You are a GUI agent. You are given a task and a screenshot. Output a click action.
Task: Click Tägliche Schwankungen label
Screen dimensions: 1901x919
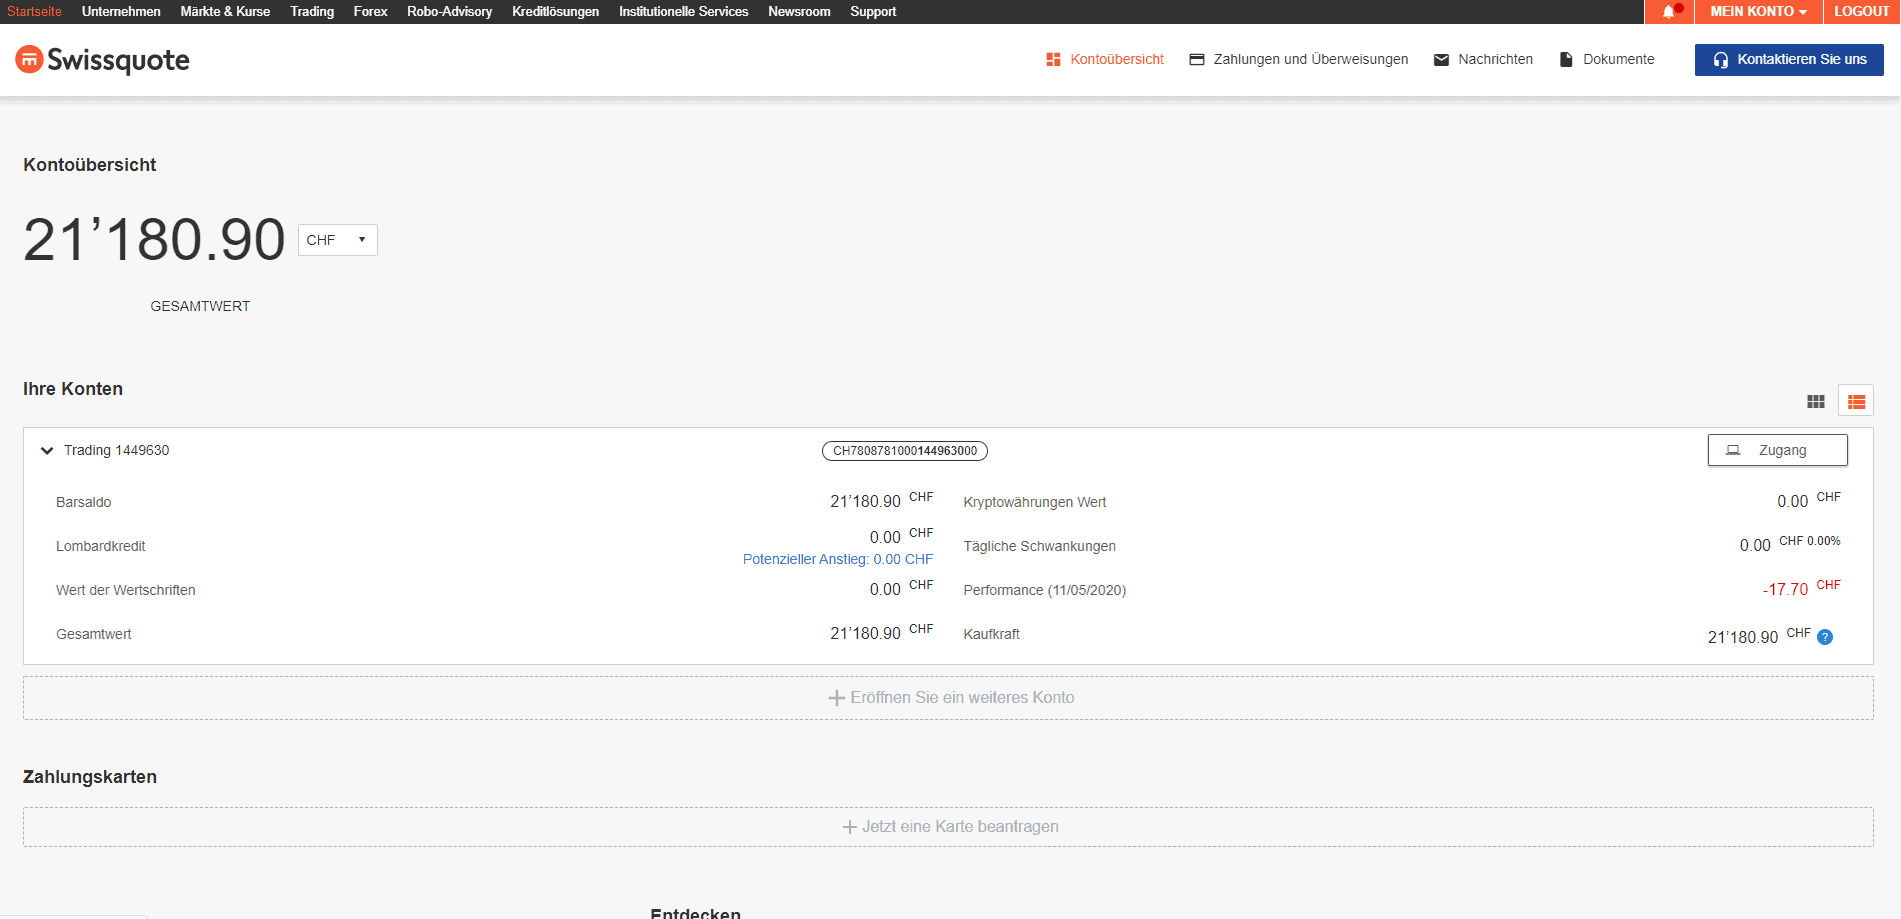tap(1040, 546)
